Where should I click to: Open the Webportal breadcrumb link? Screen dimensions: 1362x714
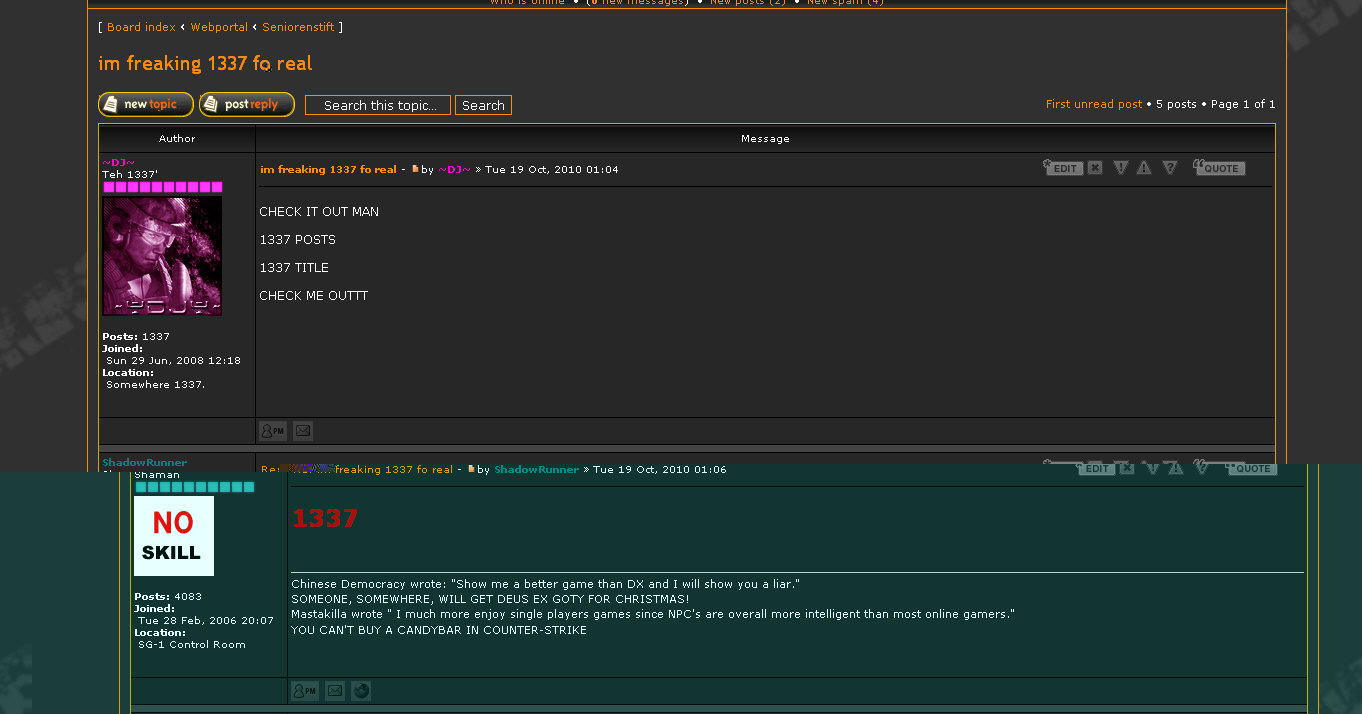[x=219, y=27]
